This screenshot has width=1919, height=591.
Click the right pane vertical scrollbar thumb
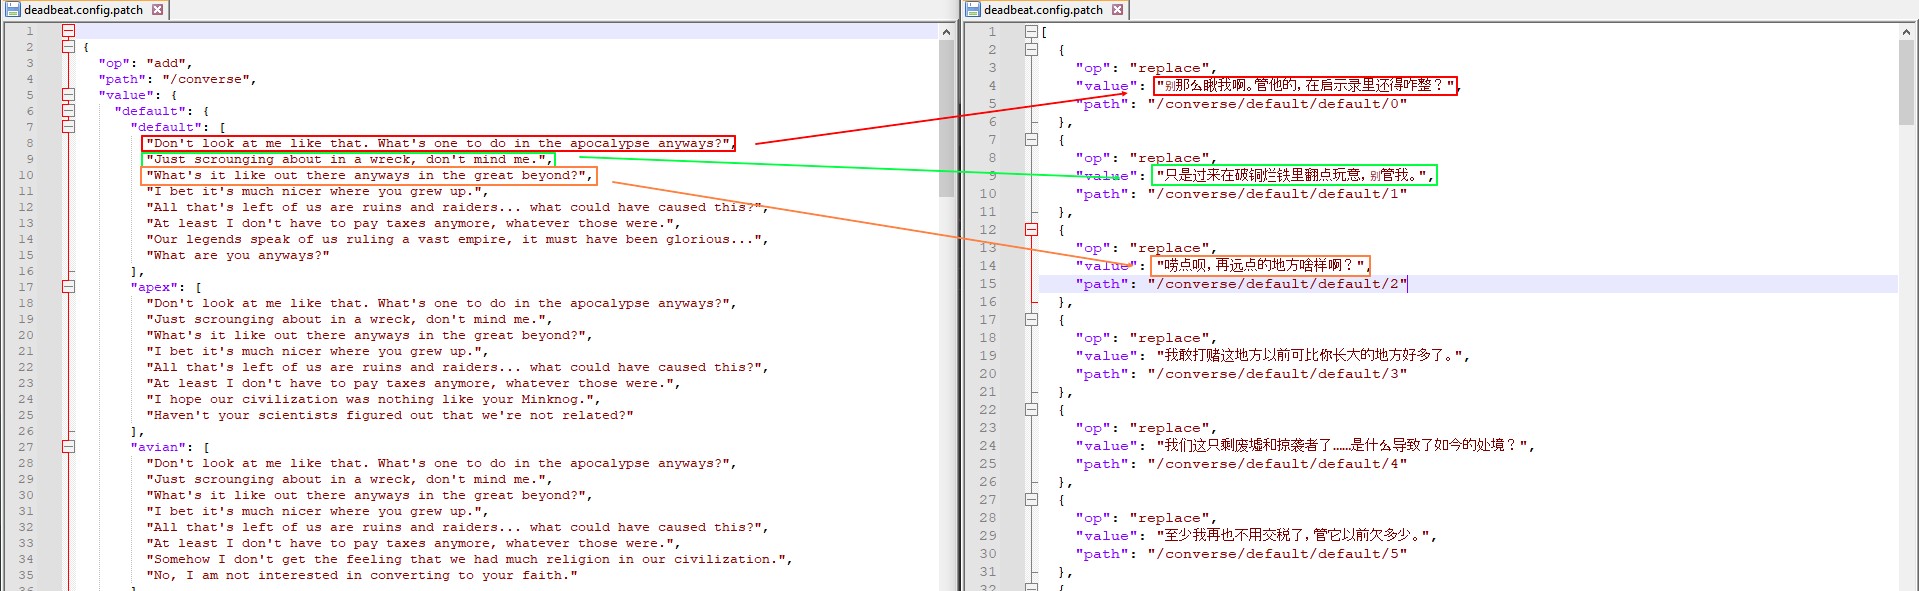(x=1906, y=83)
